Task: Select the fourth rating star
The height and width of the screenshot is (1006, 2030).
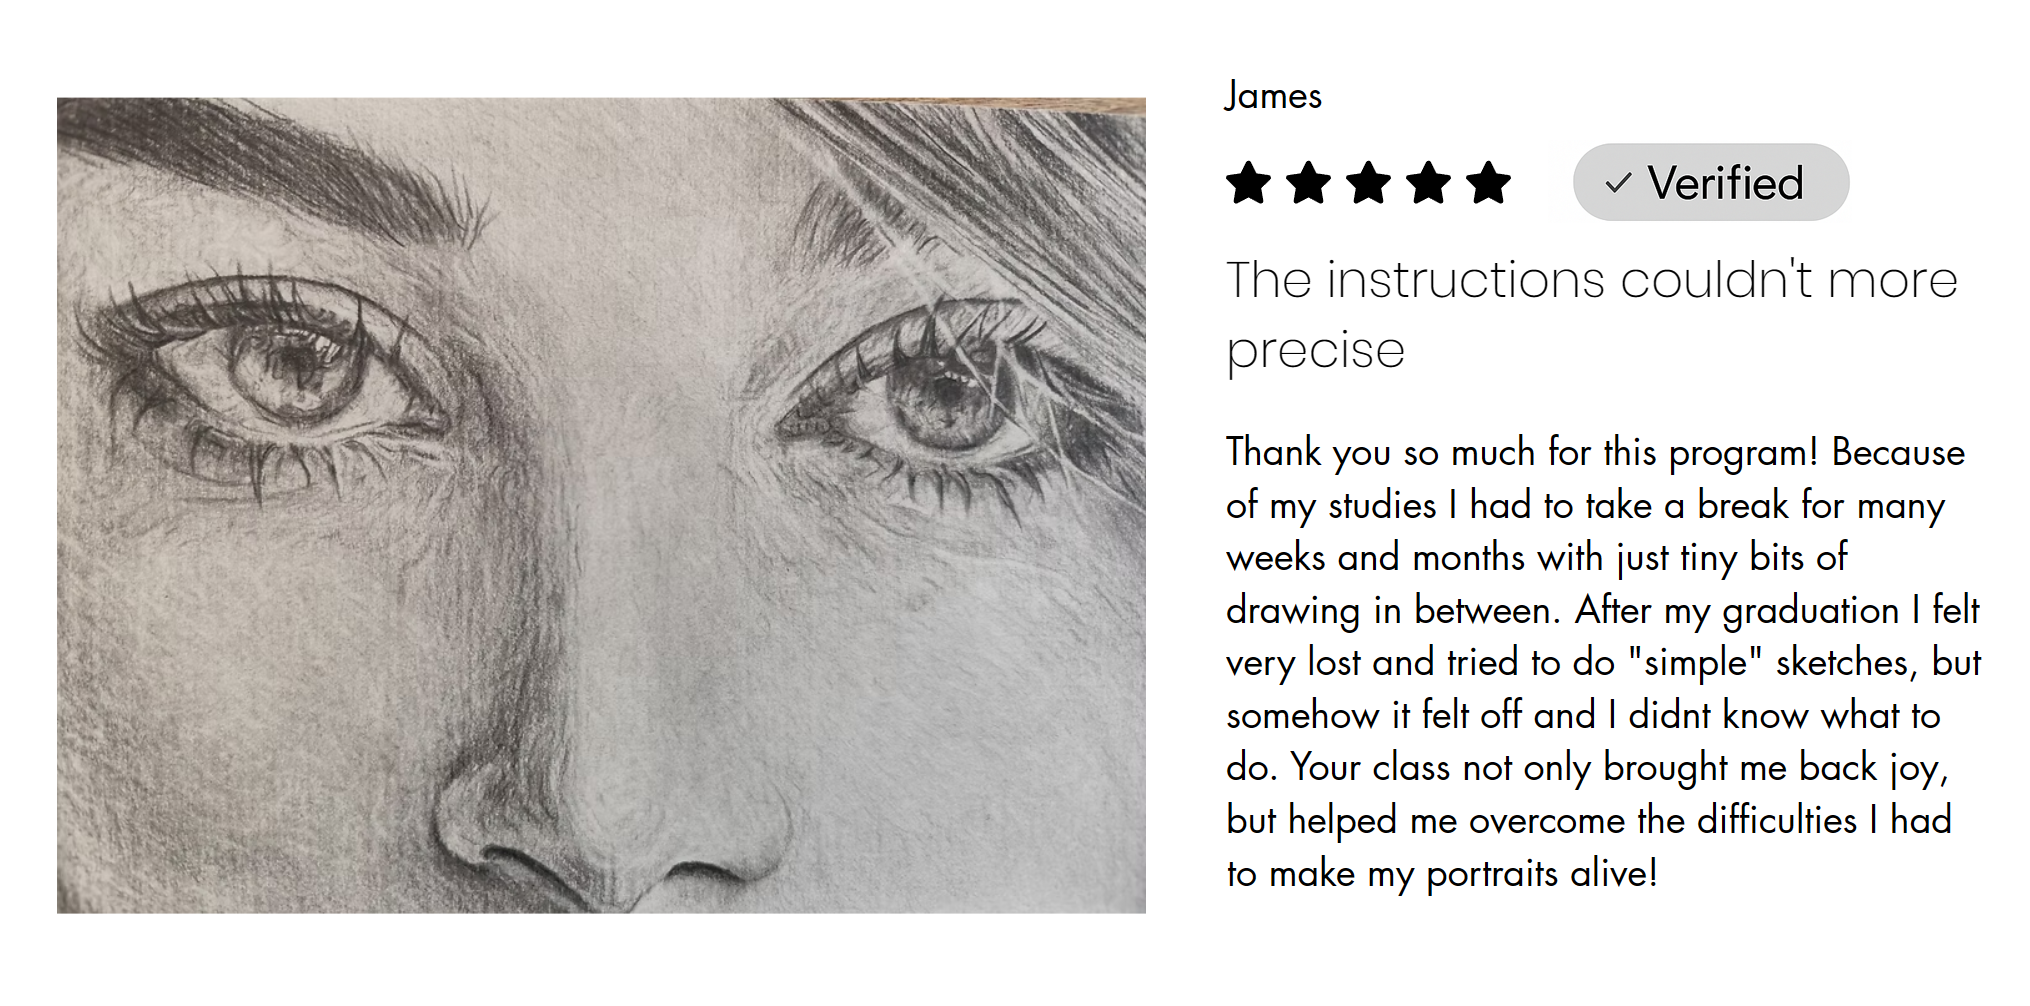Action: point(1428,183)
